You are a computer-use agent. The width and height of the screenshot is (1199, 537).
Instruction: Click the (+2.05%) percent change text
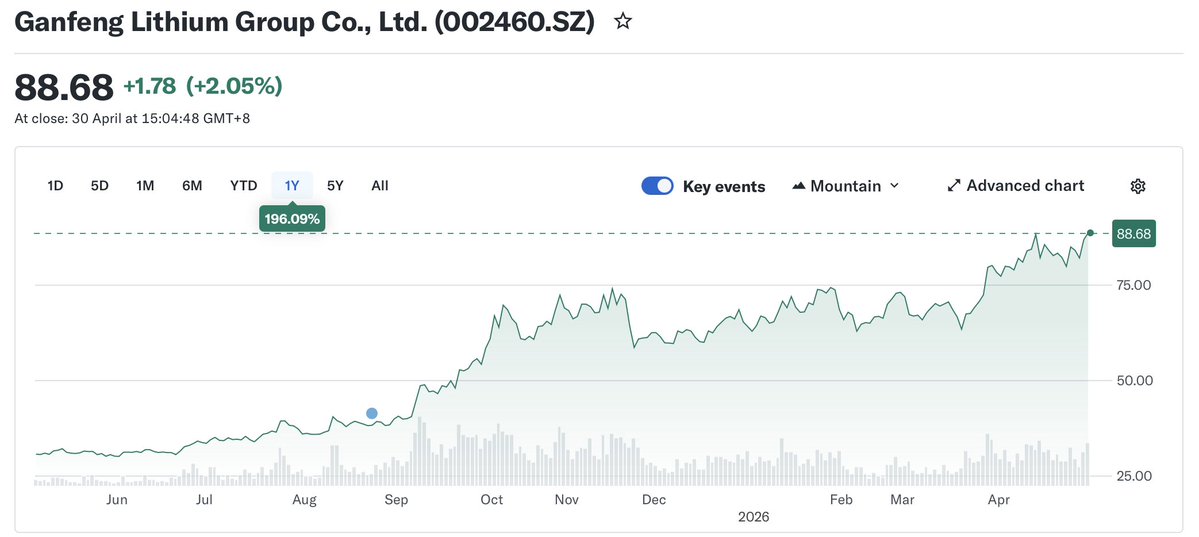click(x=234, y=86)
